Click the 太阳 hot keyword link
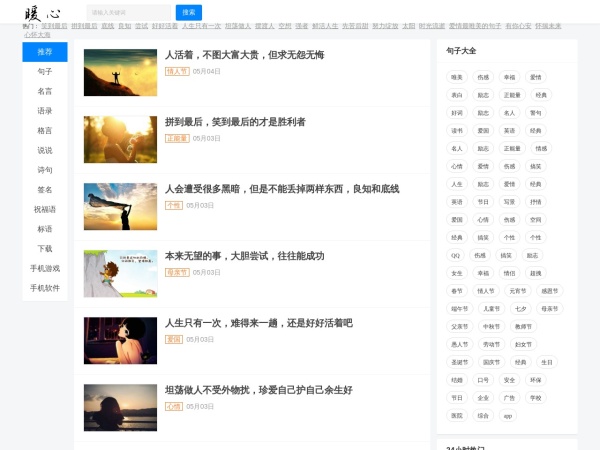600x450 pixels. tap(409, 26)
